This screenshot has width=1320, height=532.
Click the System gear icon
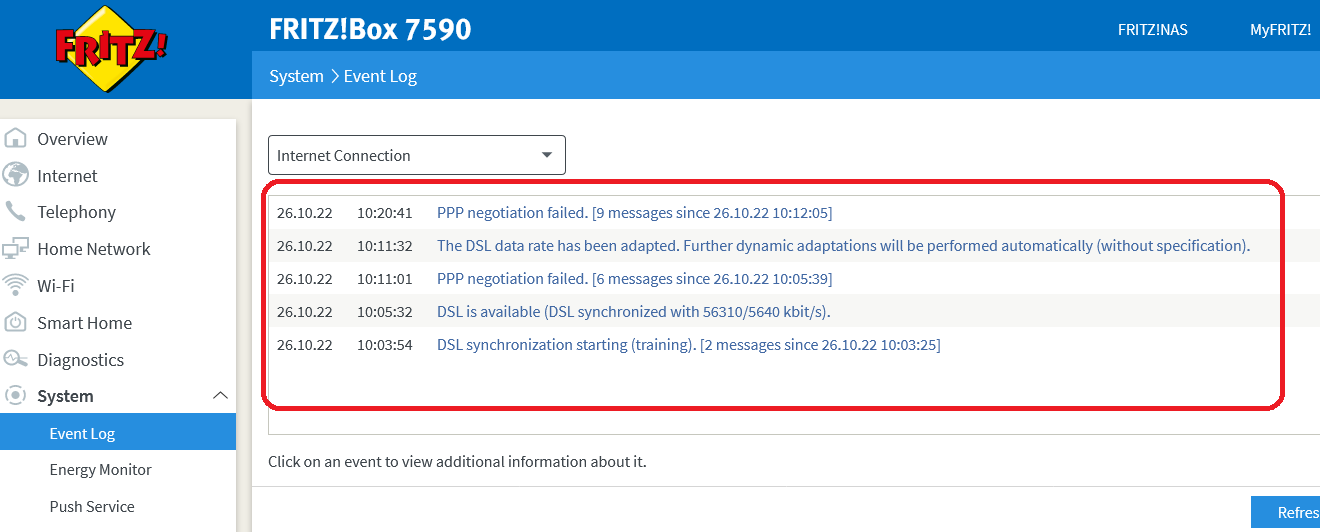pos(16,396)
